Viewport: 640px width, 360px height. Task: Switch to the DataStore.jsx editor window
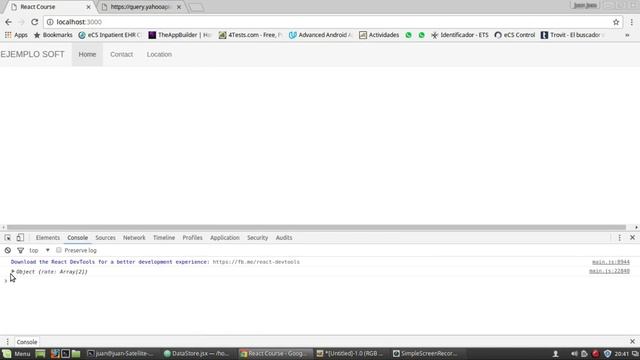coord(196,353)
